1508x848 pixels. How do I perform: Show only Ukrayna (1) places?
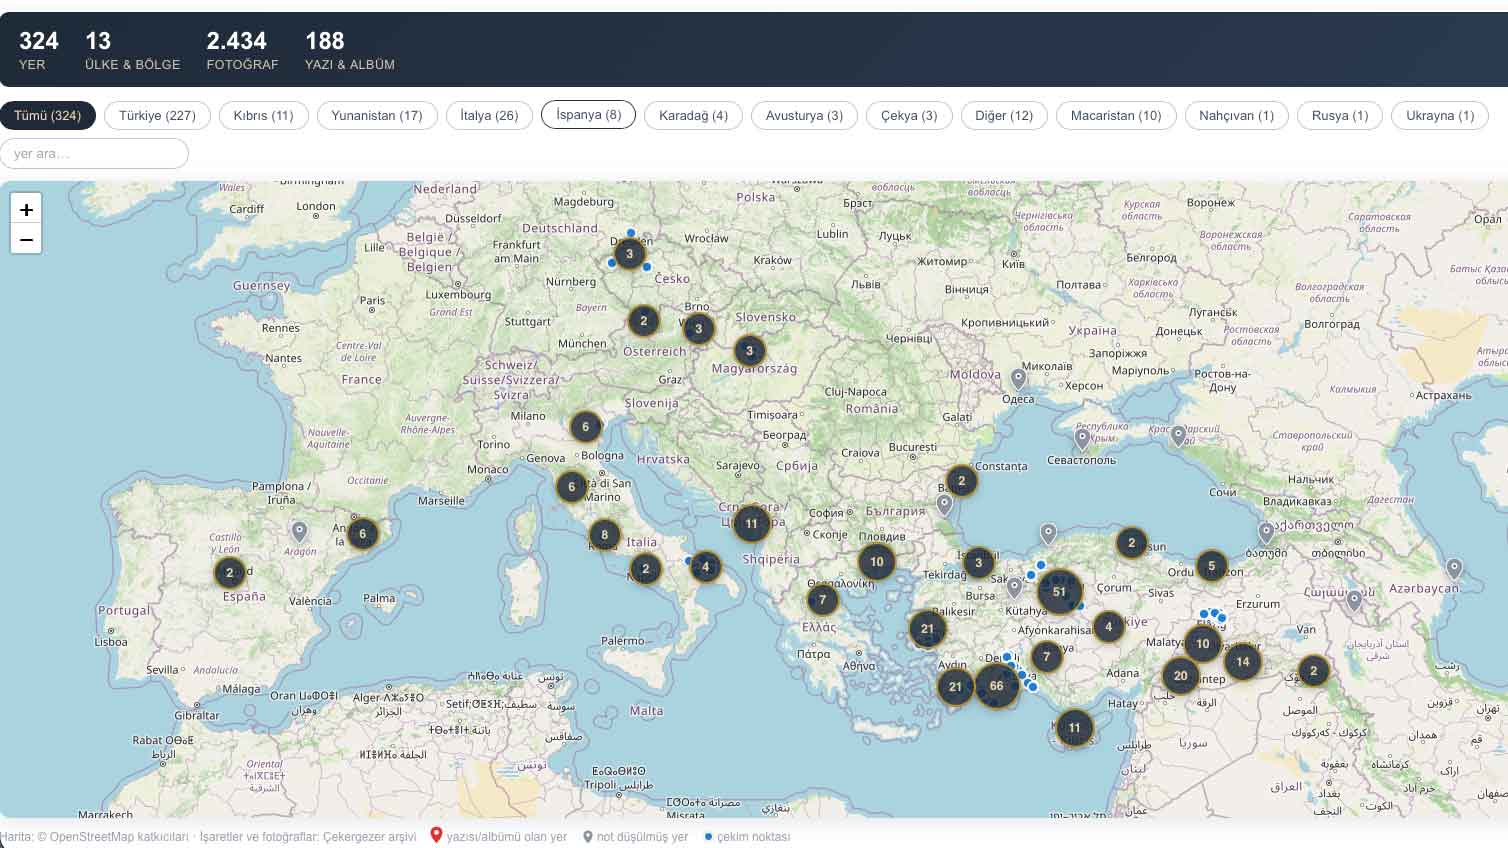[1440, 115]
